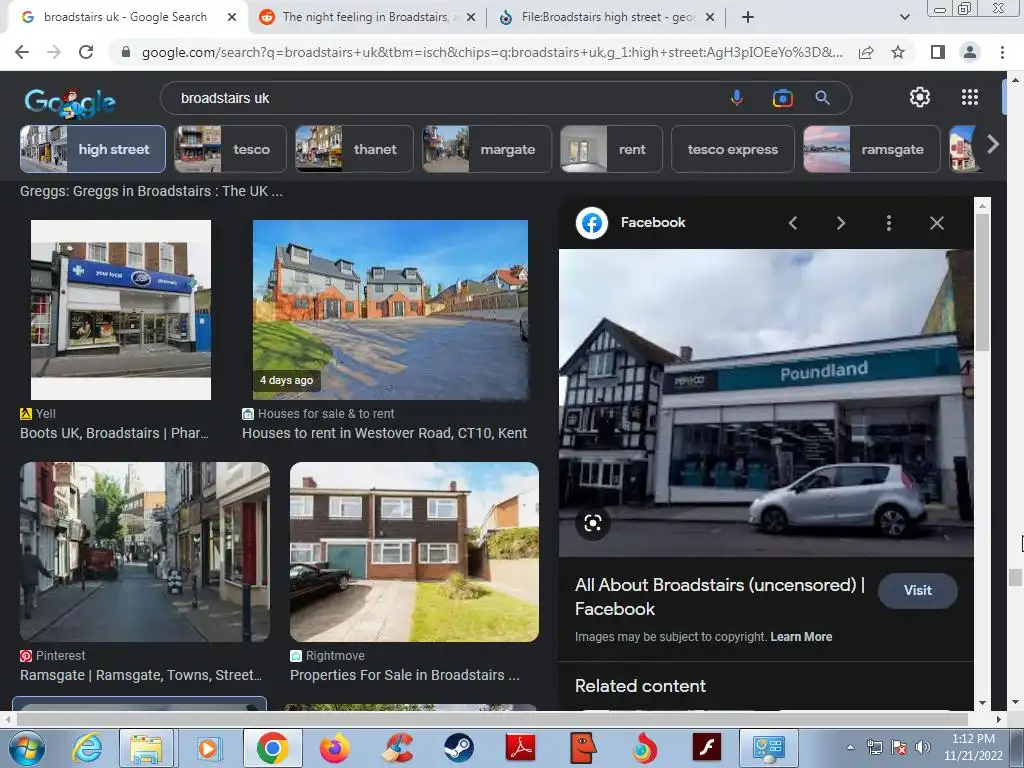Toggle the high street filter chip
Image resolution: width=1024 pixels, height=768 pixels.
93,150
